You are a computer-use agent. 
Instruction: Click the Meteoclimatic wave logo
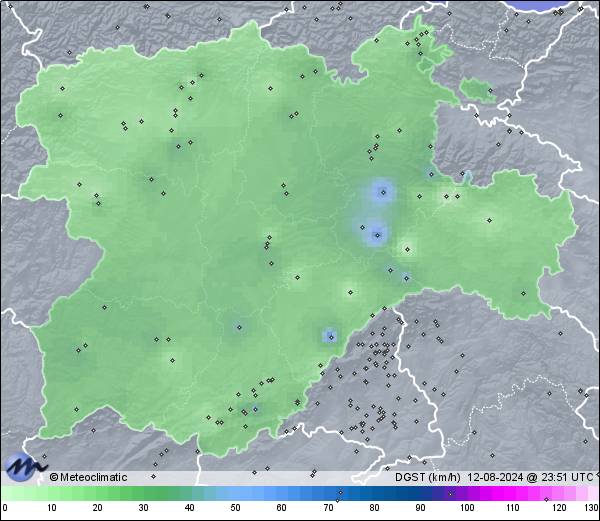(x=26, y=467)
